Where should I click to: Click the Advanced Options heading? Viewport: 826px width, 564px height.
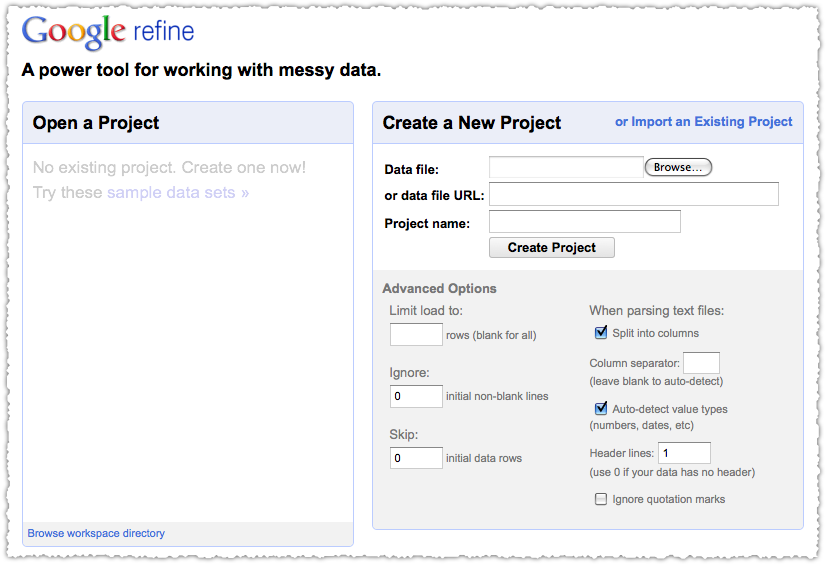pos(439,289)
